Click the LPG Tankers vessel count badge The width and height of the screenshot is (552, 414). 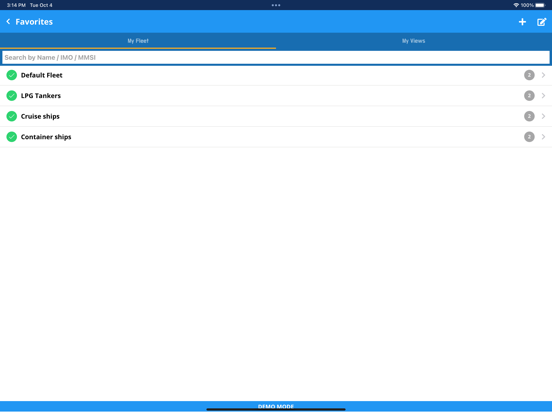[529, 96]
